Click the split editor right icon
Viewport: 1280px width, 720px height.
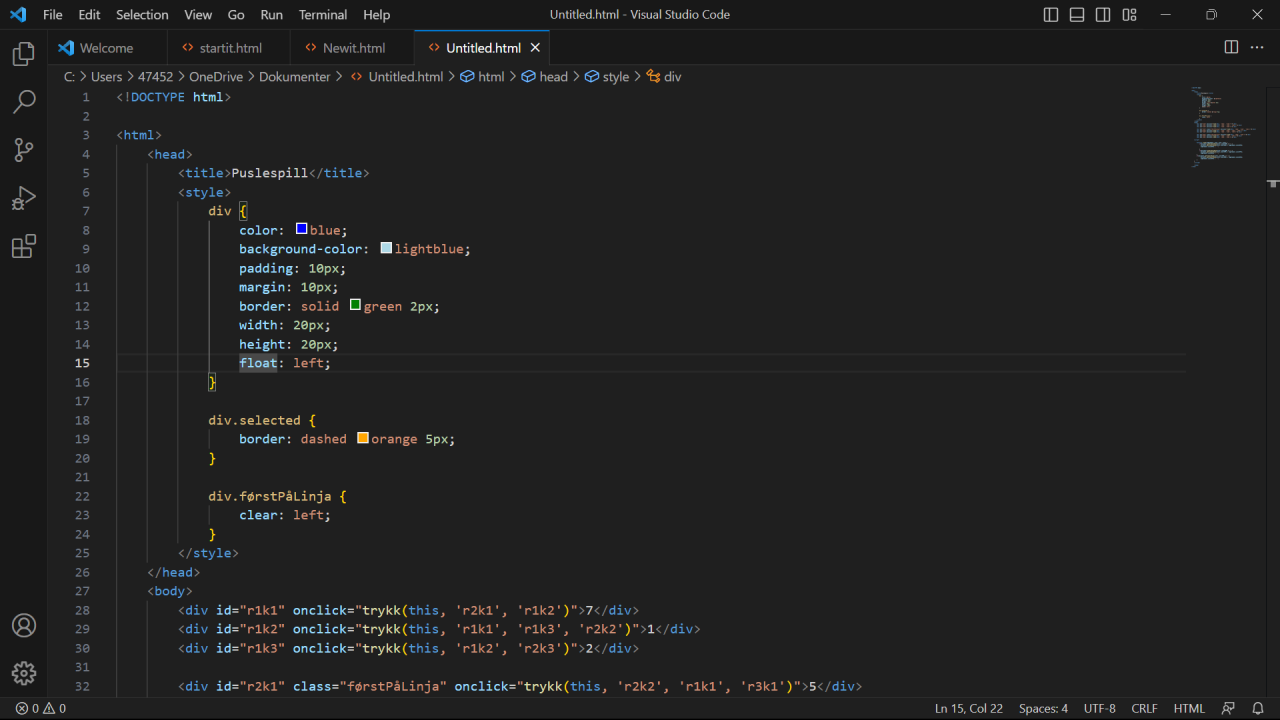1231,47
